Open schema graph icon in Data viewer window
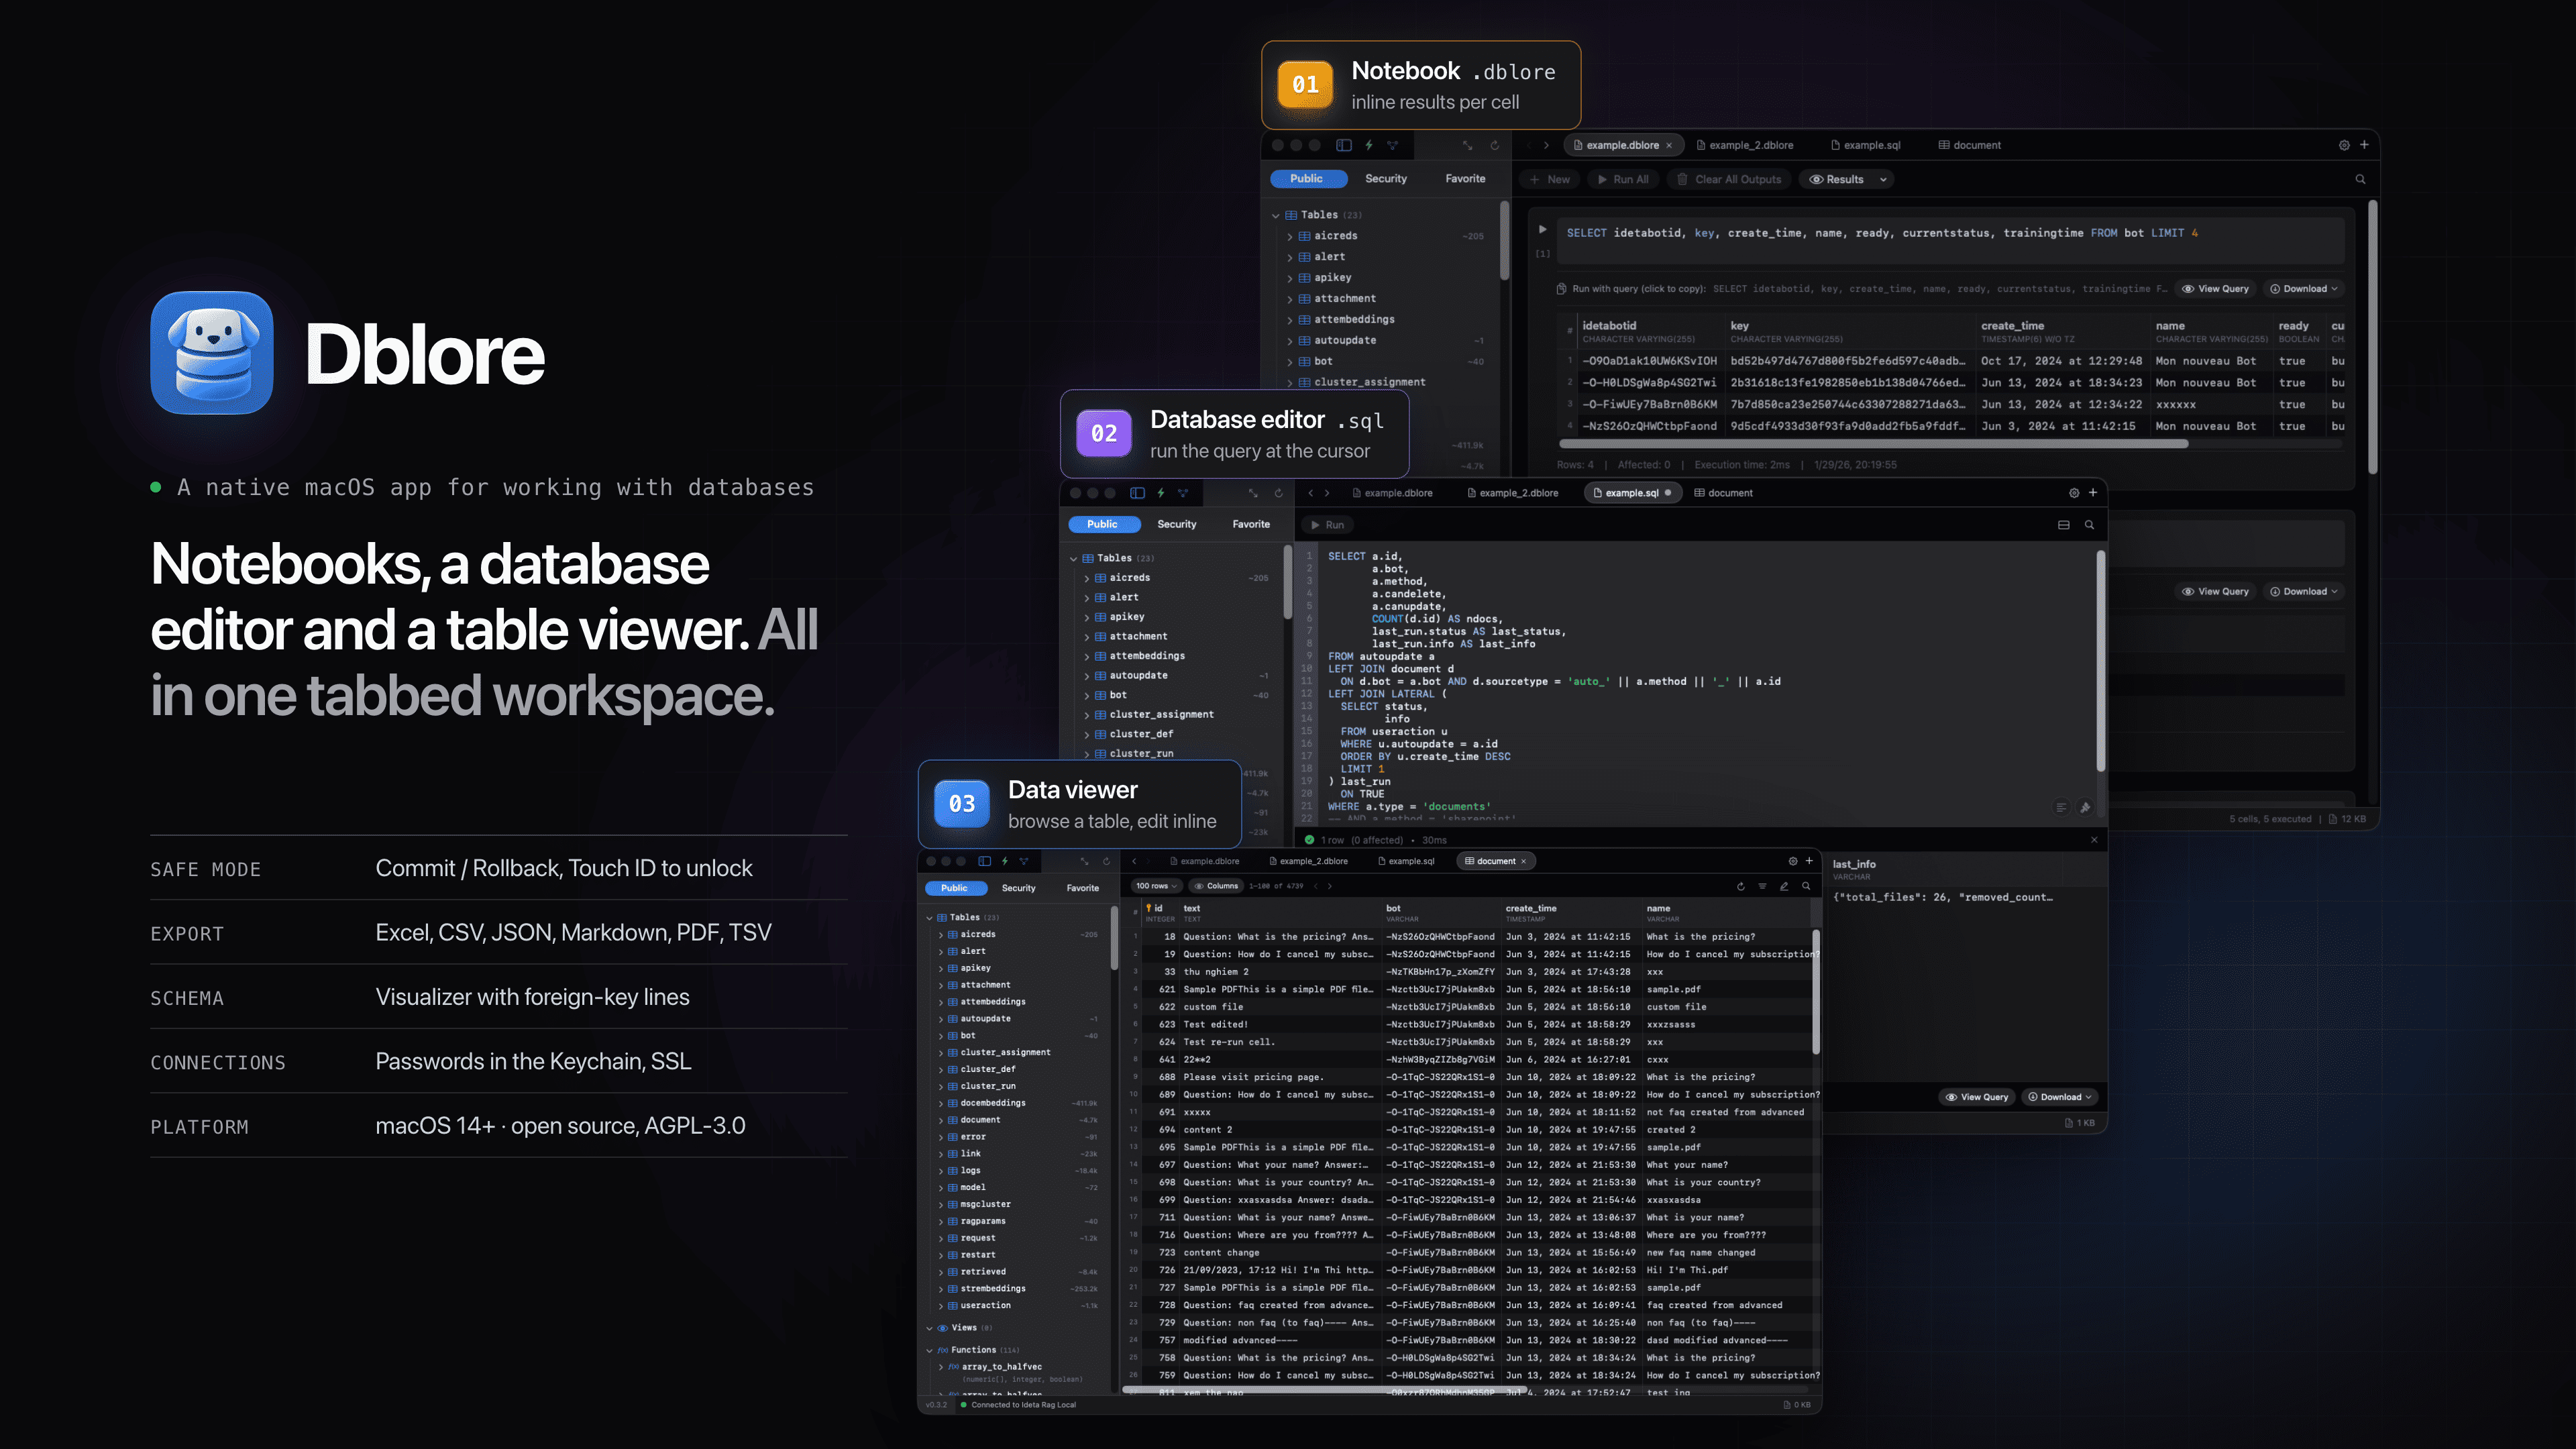 [1024, 861]
